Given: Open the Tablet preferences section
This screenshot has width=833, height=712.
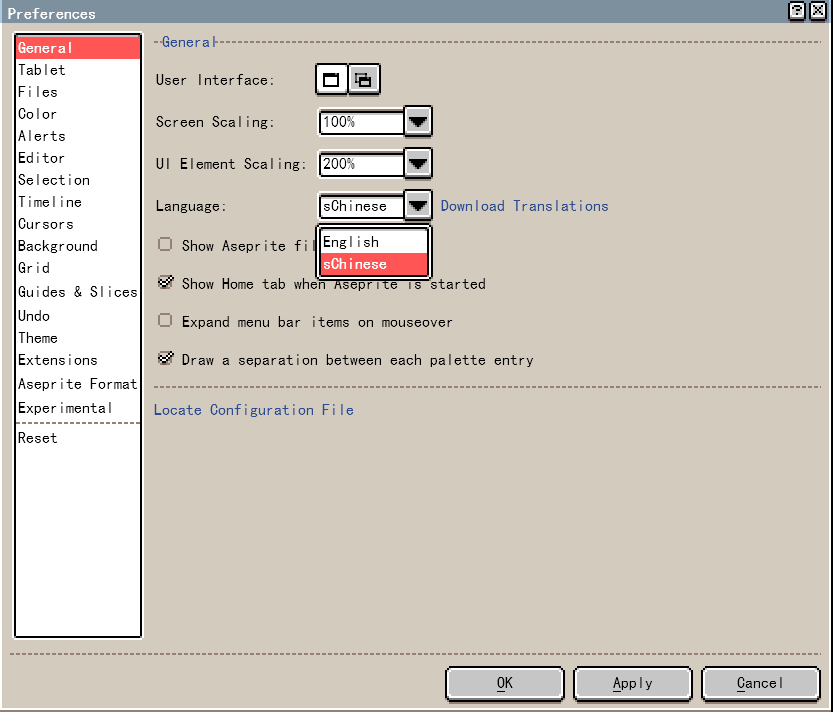Looking at the screenshot, I should 78,70.
